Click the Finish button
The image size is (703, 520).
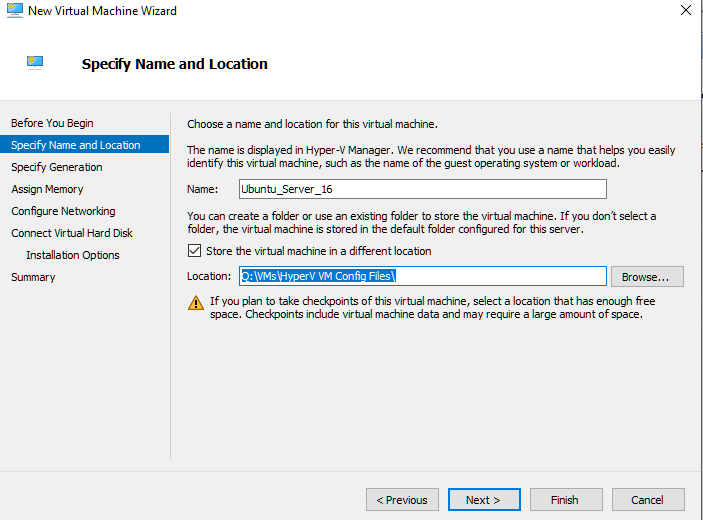coord(566,499)
